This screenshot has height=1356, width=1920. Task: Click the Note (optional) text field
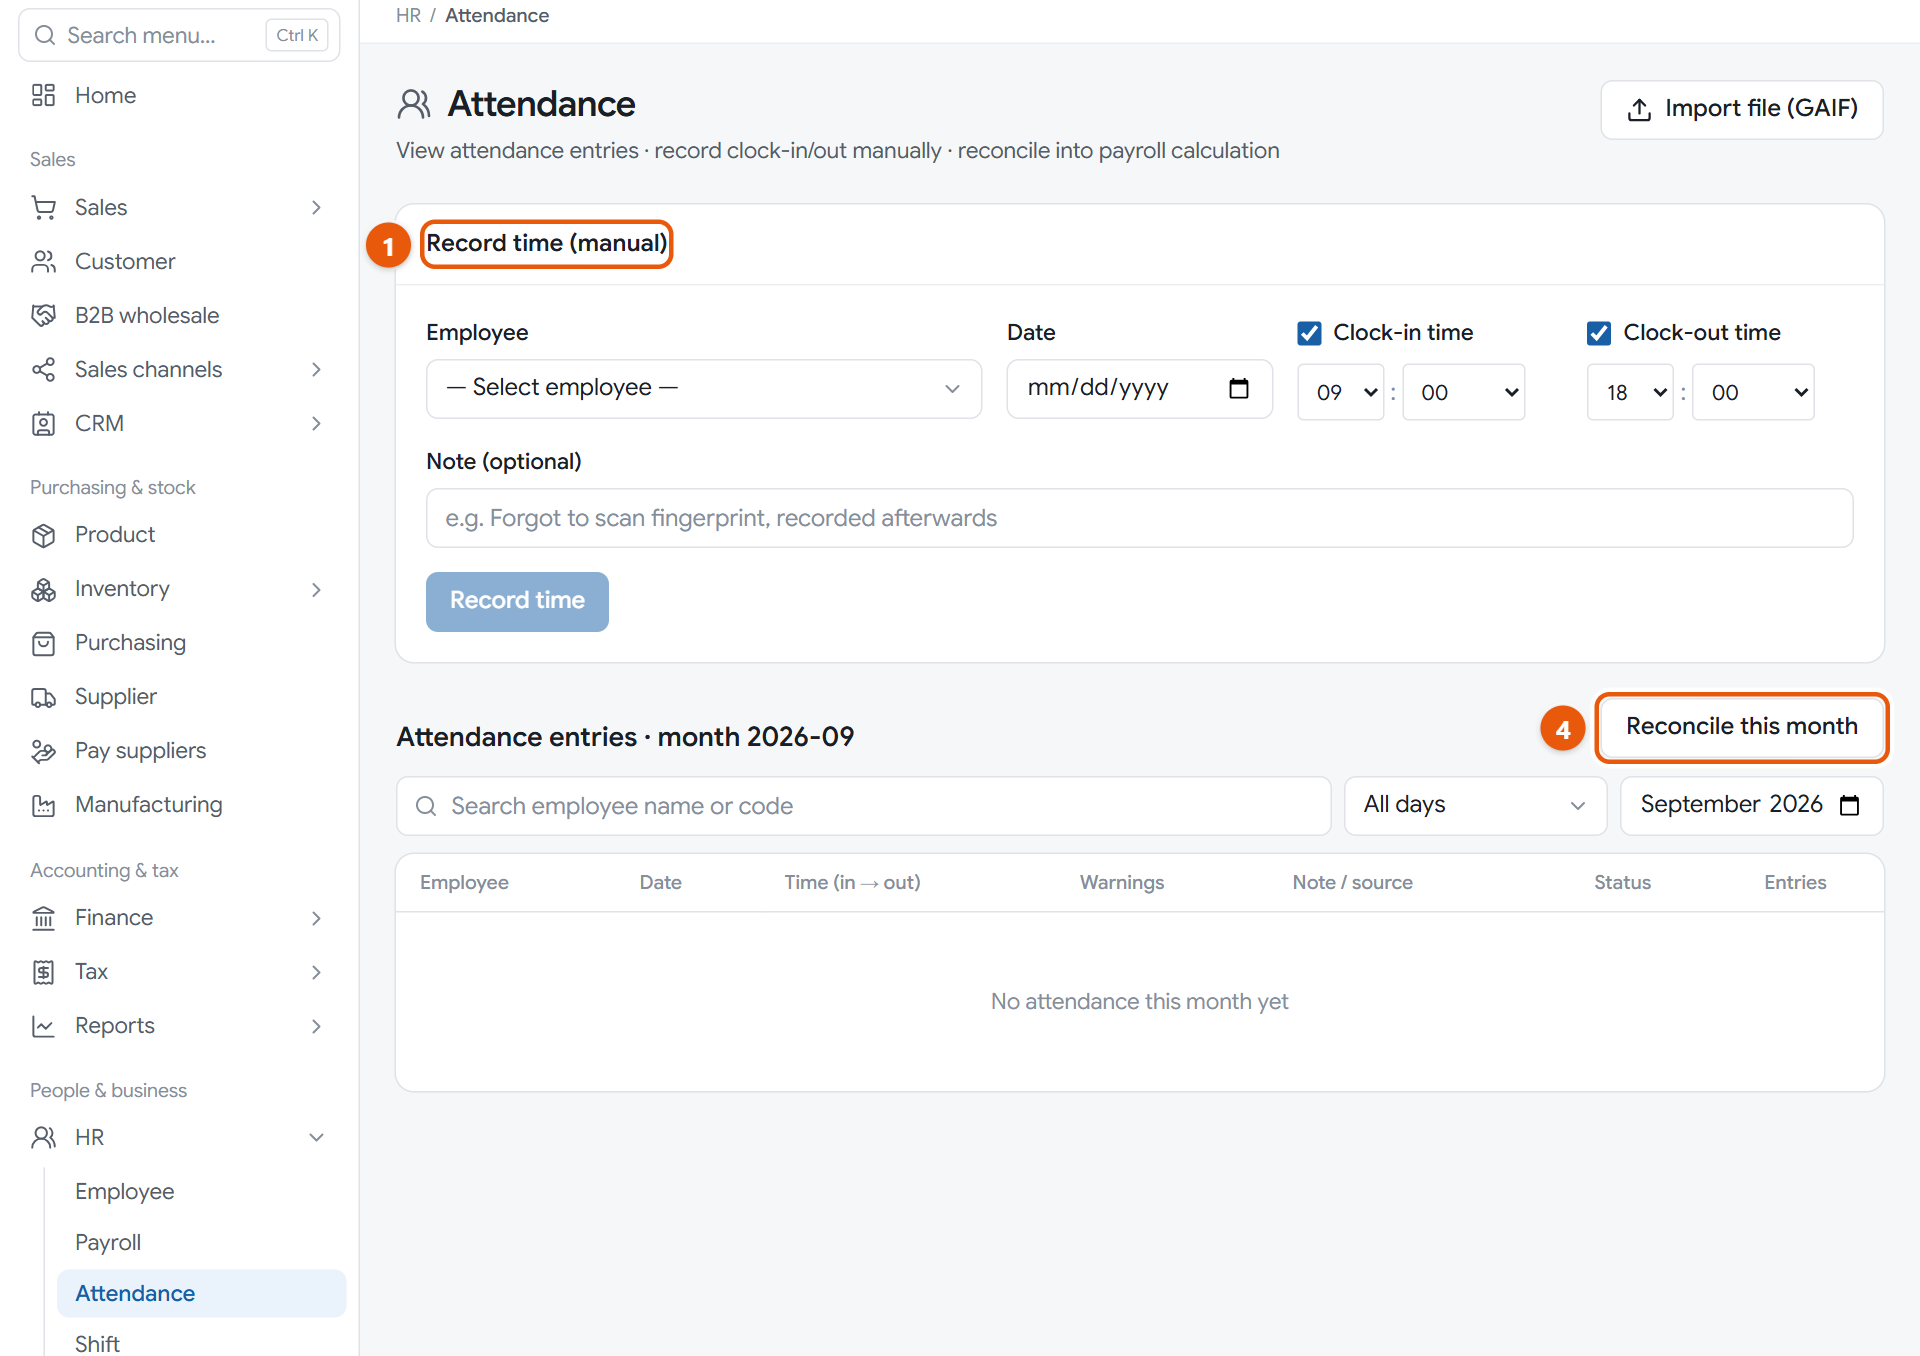[x=1139, y=518]
